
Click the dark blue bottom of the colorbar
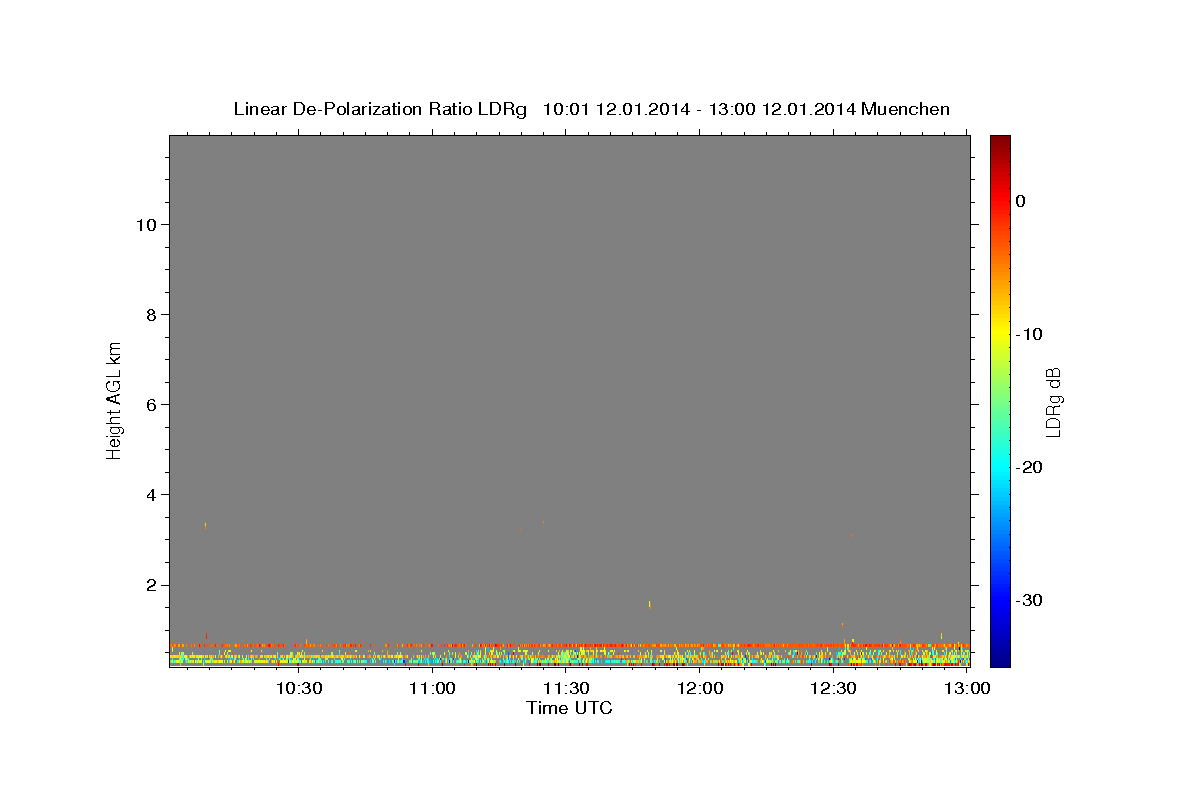1000,658
